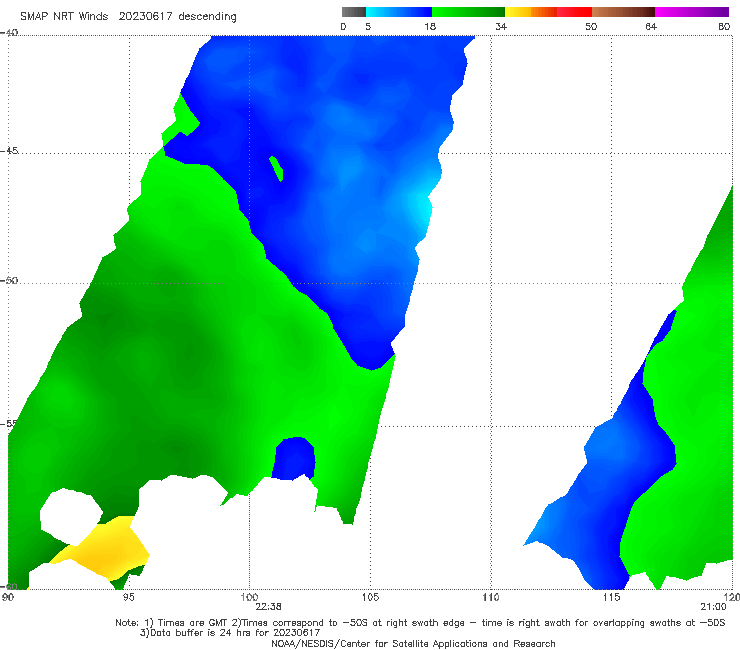Click the small green island inside the blue region

(x=276, y=169)
